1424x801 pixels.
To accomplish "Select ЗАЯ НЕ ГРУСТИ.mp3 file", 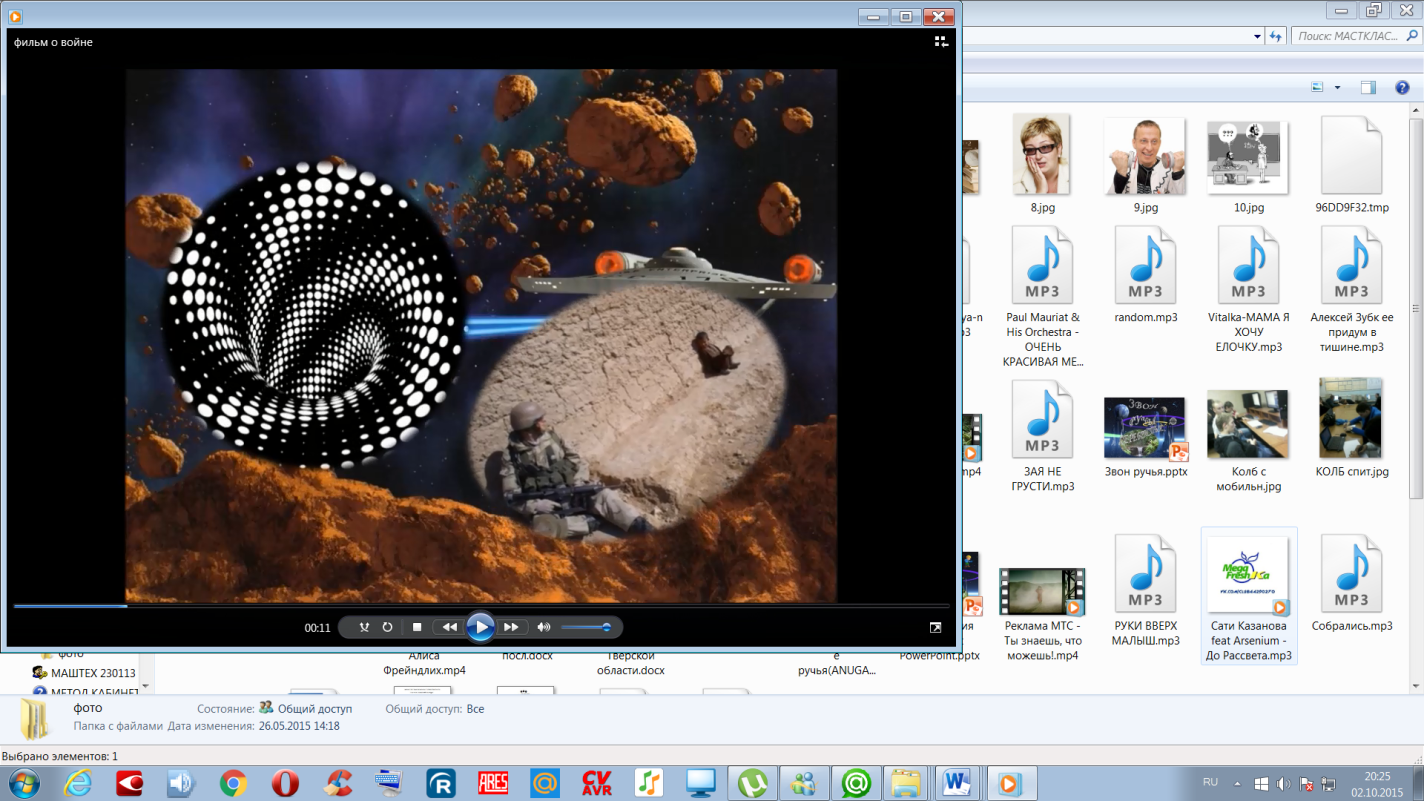I will 1042,437.
